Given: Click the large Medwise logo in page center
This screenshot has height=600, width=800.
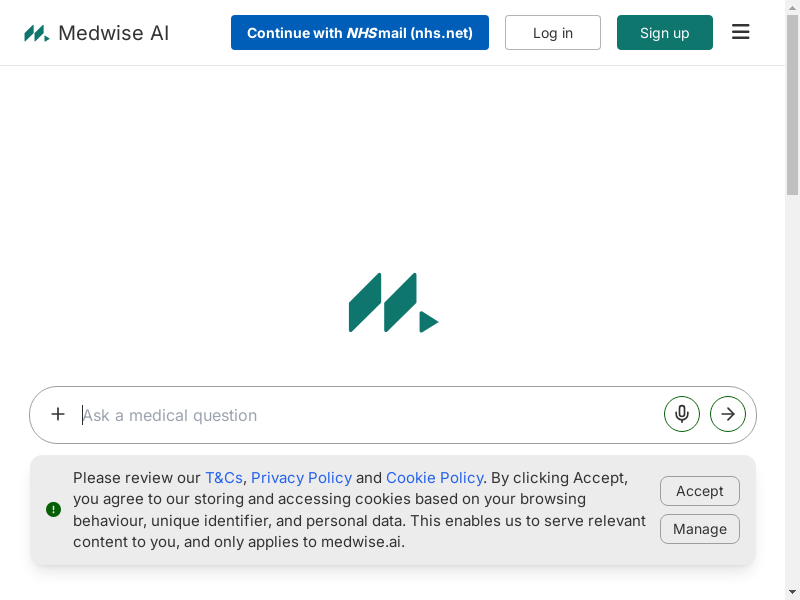Looking at the screenshot, I should click(x=393, y=302).
